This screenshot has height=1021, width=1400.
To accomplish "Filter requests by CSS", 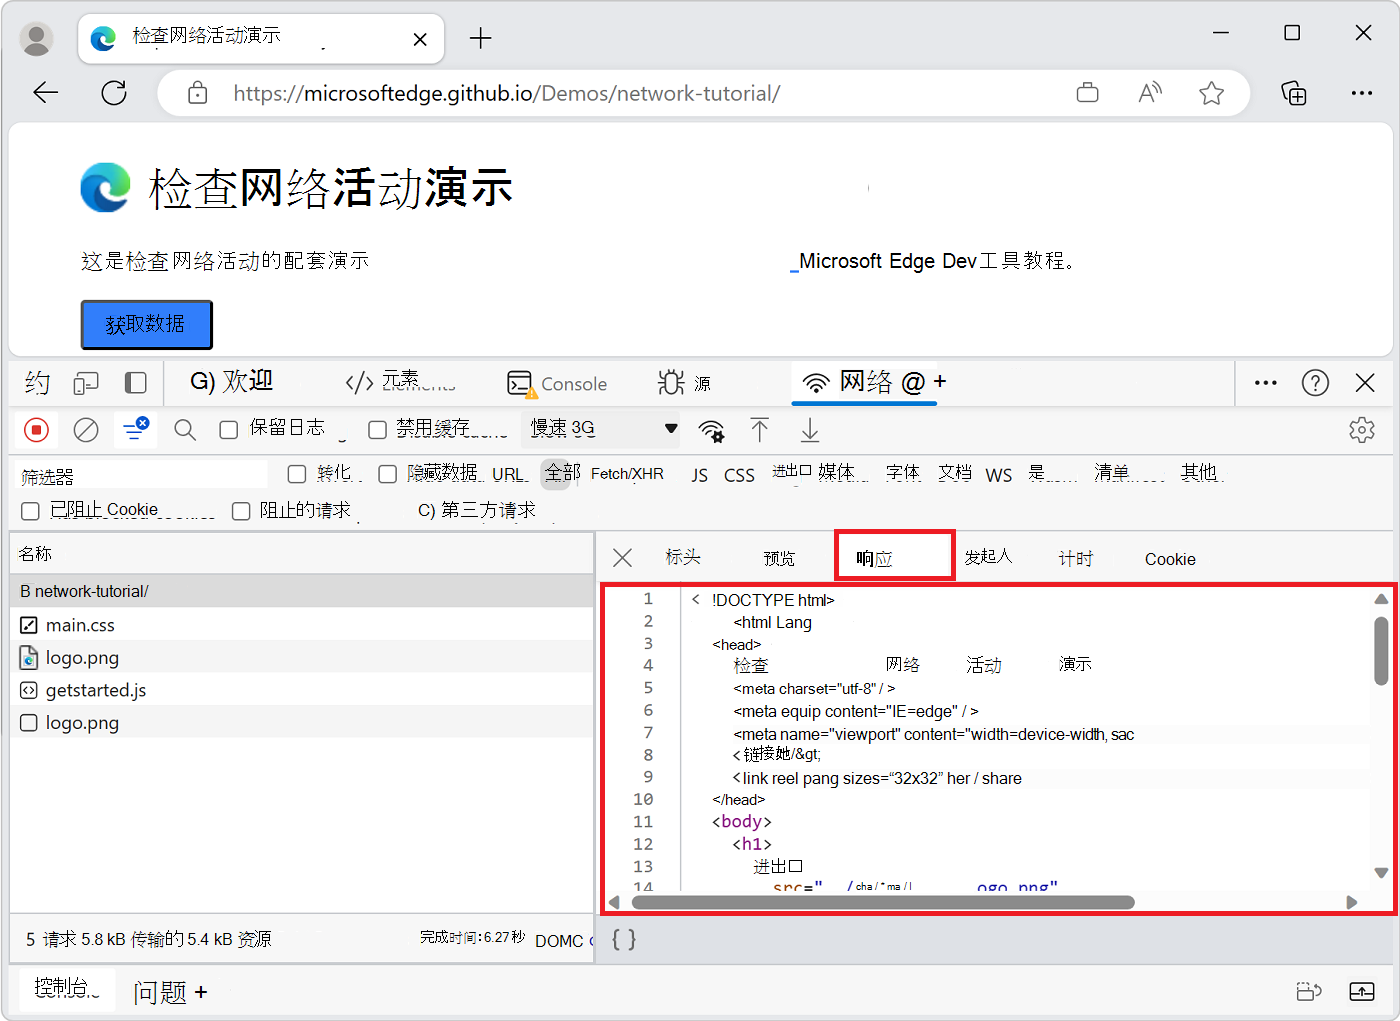I will [739, 475].
